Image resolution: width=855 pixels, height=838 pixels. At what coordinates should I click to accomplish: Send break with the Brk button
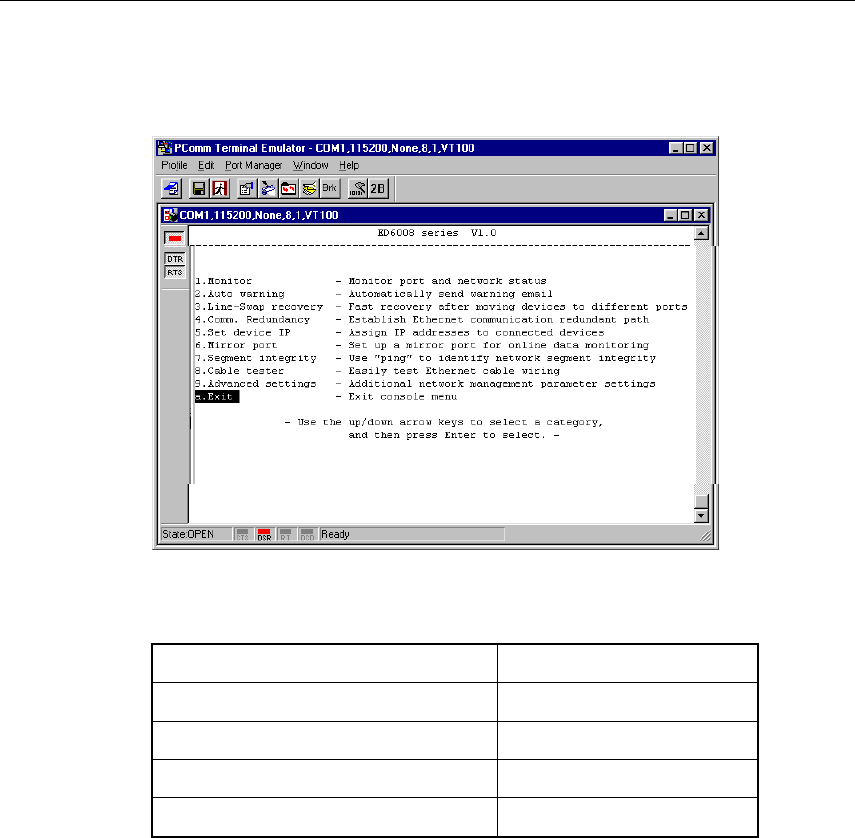pos(329,189)
